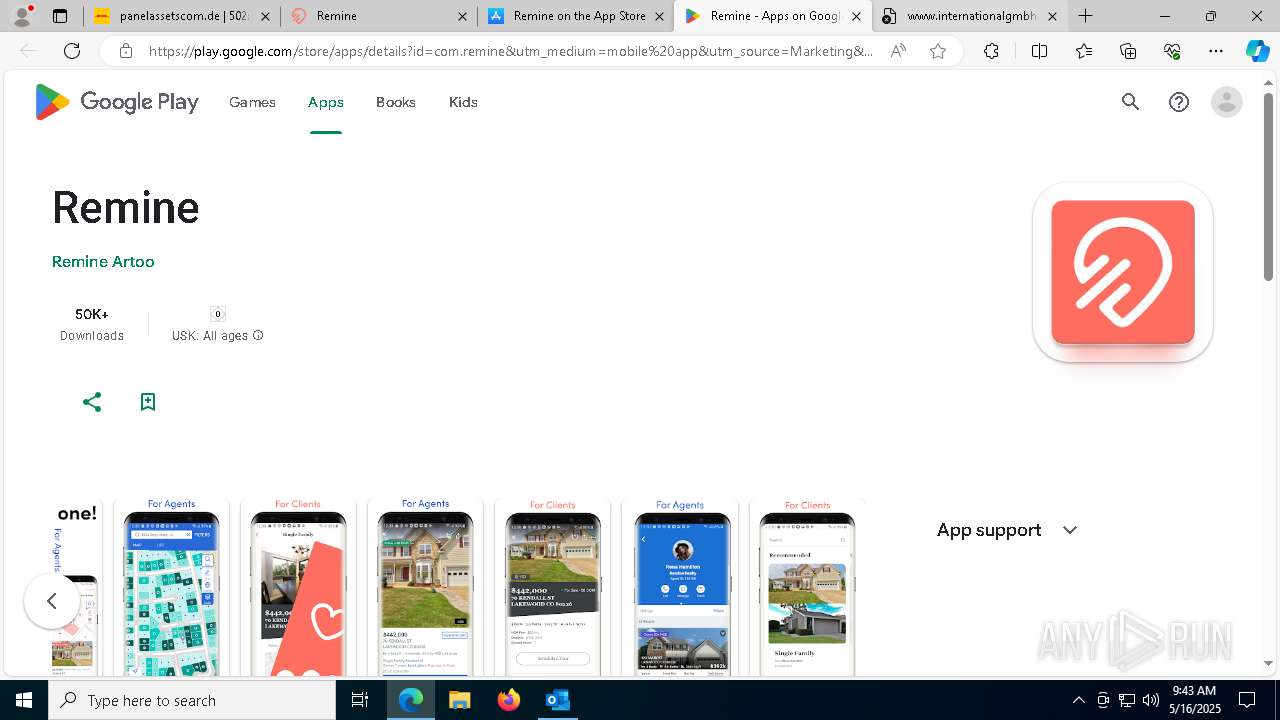Go to previous screenshots with left arrow
This screenshot has height=720, width=1280.
pos(52,601)
